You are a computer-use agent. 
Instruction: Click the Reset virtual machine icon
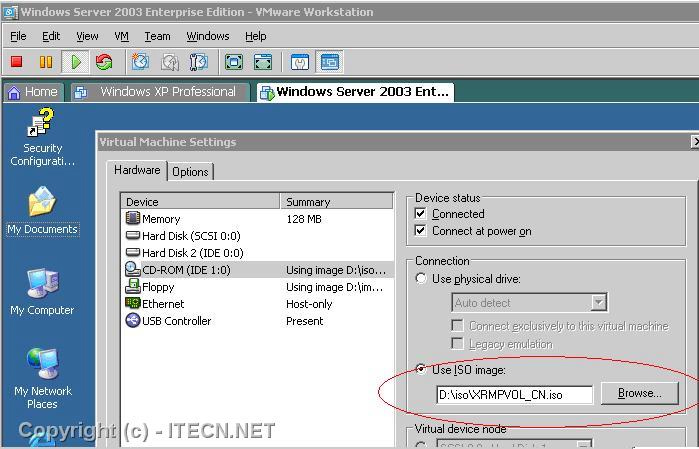click(104, 62)
